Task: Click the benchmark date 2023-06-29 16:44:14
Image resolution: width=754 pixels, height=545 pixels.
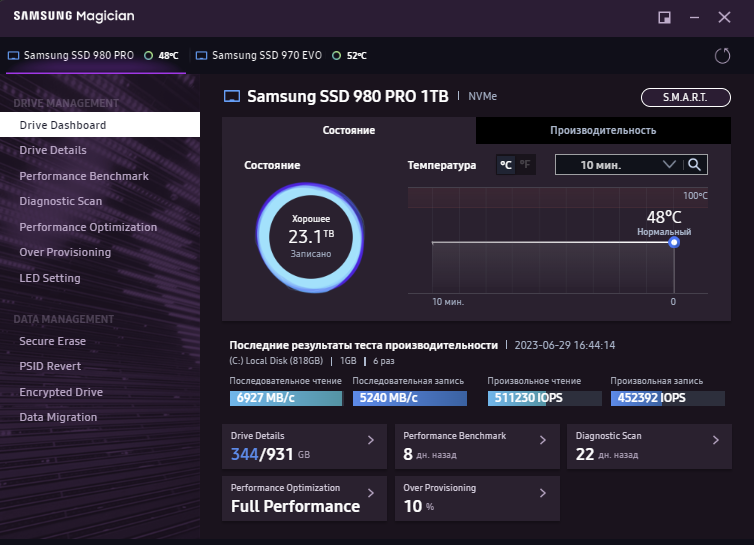Action: tap(565, 345)
